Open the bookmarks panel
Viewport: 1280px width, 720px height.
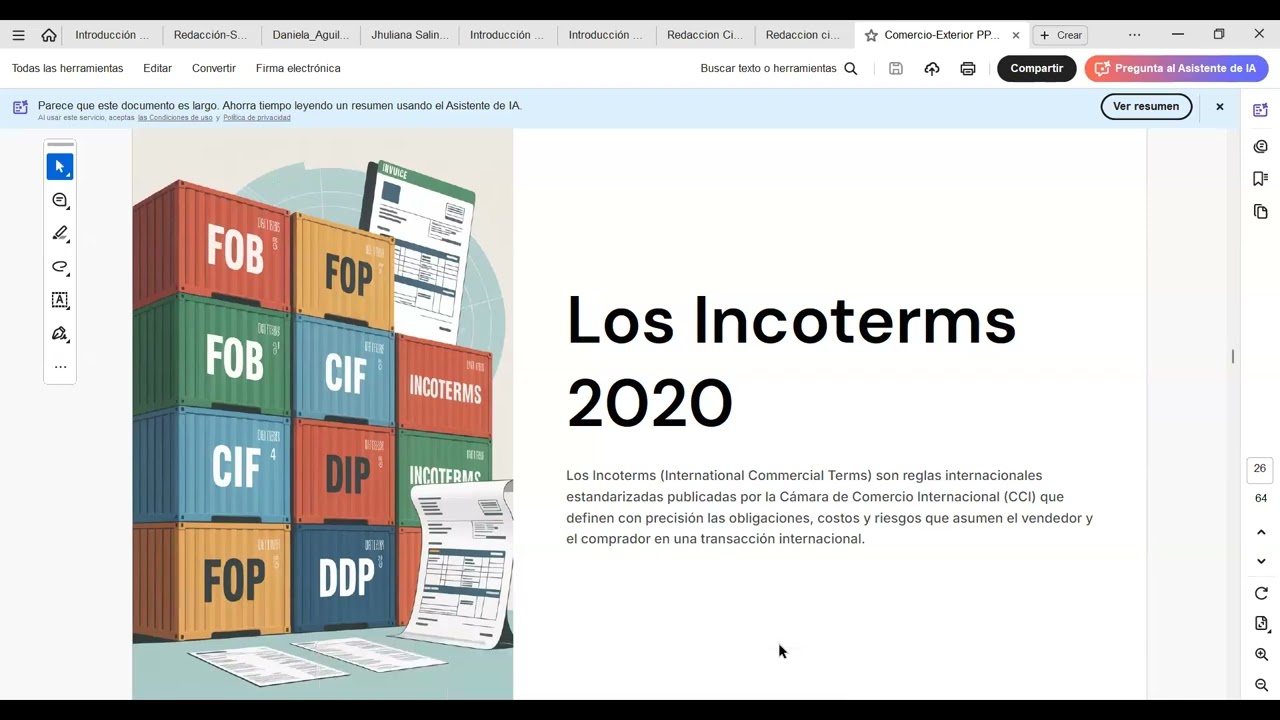click(1260, 179)
